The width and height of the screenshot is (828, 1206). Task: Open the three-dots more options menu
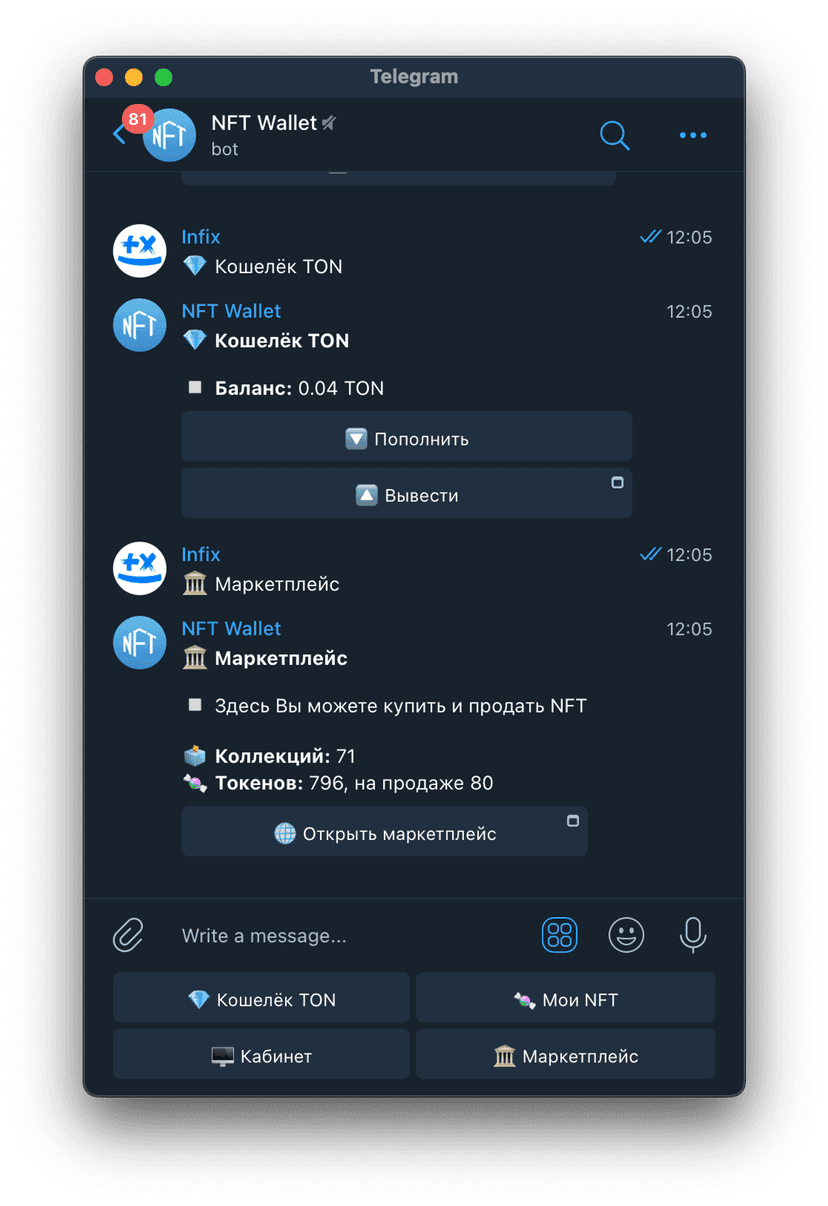pyautogui.click(x=693, y=135)
